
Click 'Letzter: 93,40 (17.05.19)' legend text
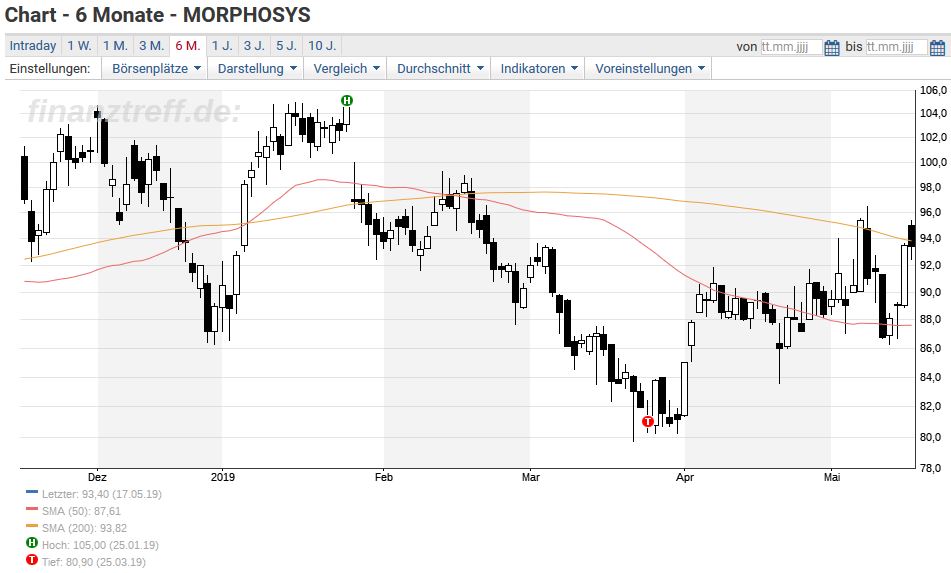102,494
